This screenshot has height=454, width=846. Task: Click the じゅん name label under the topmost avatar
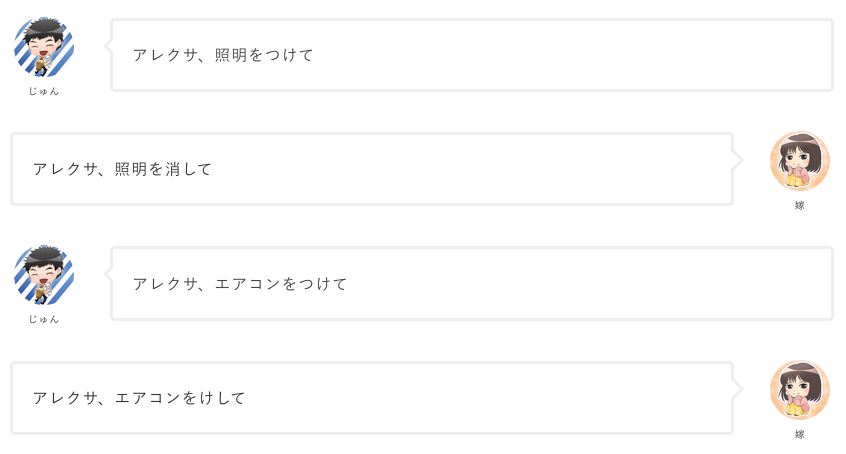pos(44,91)
